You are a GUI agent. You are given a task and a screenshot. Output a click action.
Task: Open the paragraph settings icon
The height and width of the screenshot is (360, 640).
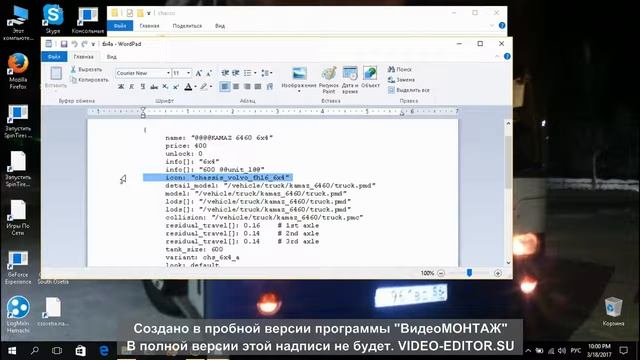click(270, 87)
